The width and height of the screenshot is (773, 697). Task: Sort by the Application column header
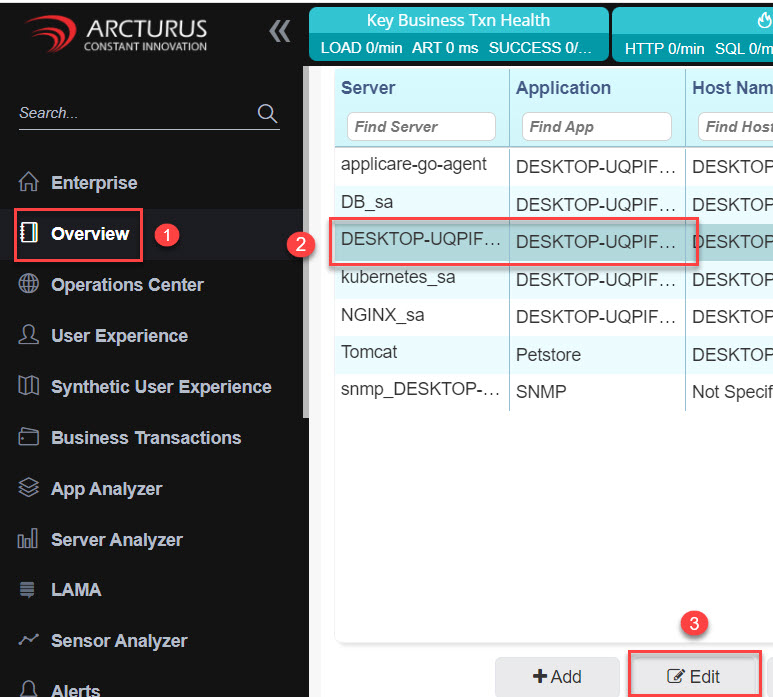tap(563, 88)
